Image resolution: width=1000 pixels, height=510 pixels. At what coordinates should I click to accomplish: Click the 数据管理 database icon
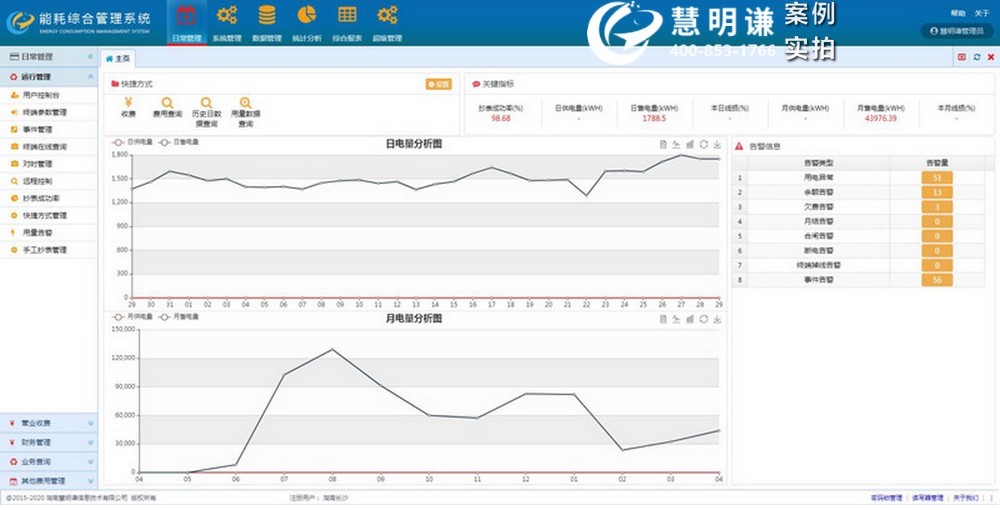click(267, 15)
